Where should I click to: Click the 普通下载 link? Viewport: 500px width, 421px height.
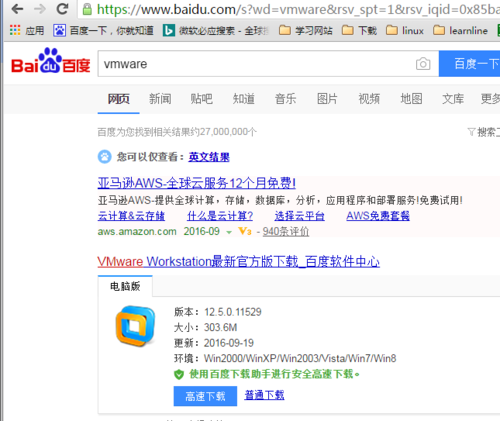click(x=264, y=395)
